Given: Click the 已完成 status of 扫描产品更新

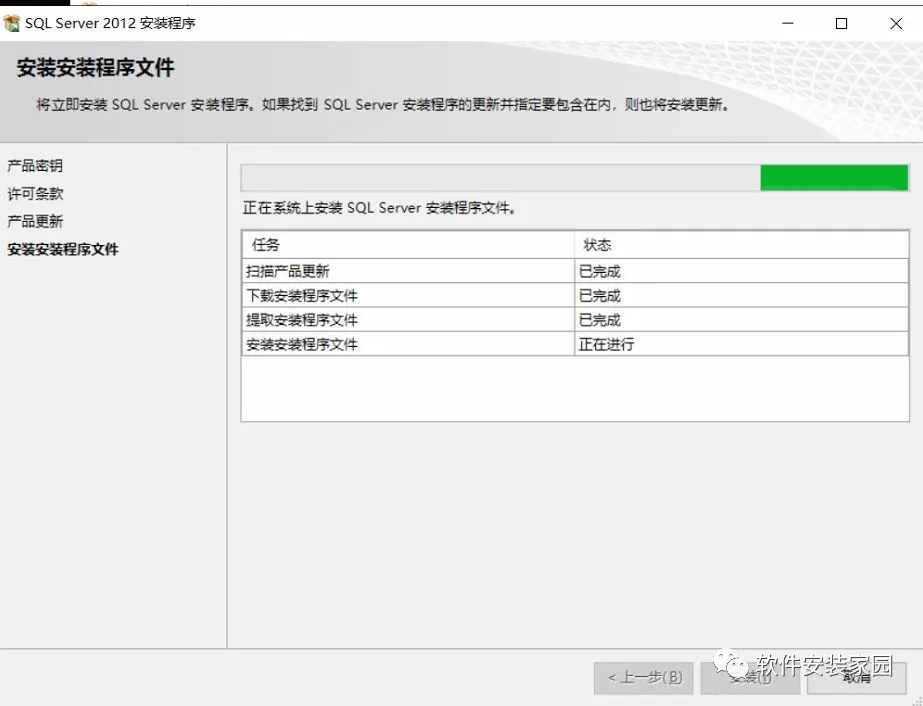Looking at the screenshot, I should (x=741, y=271).
